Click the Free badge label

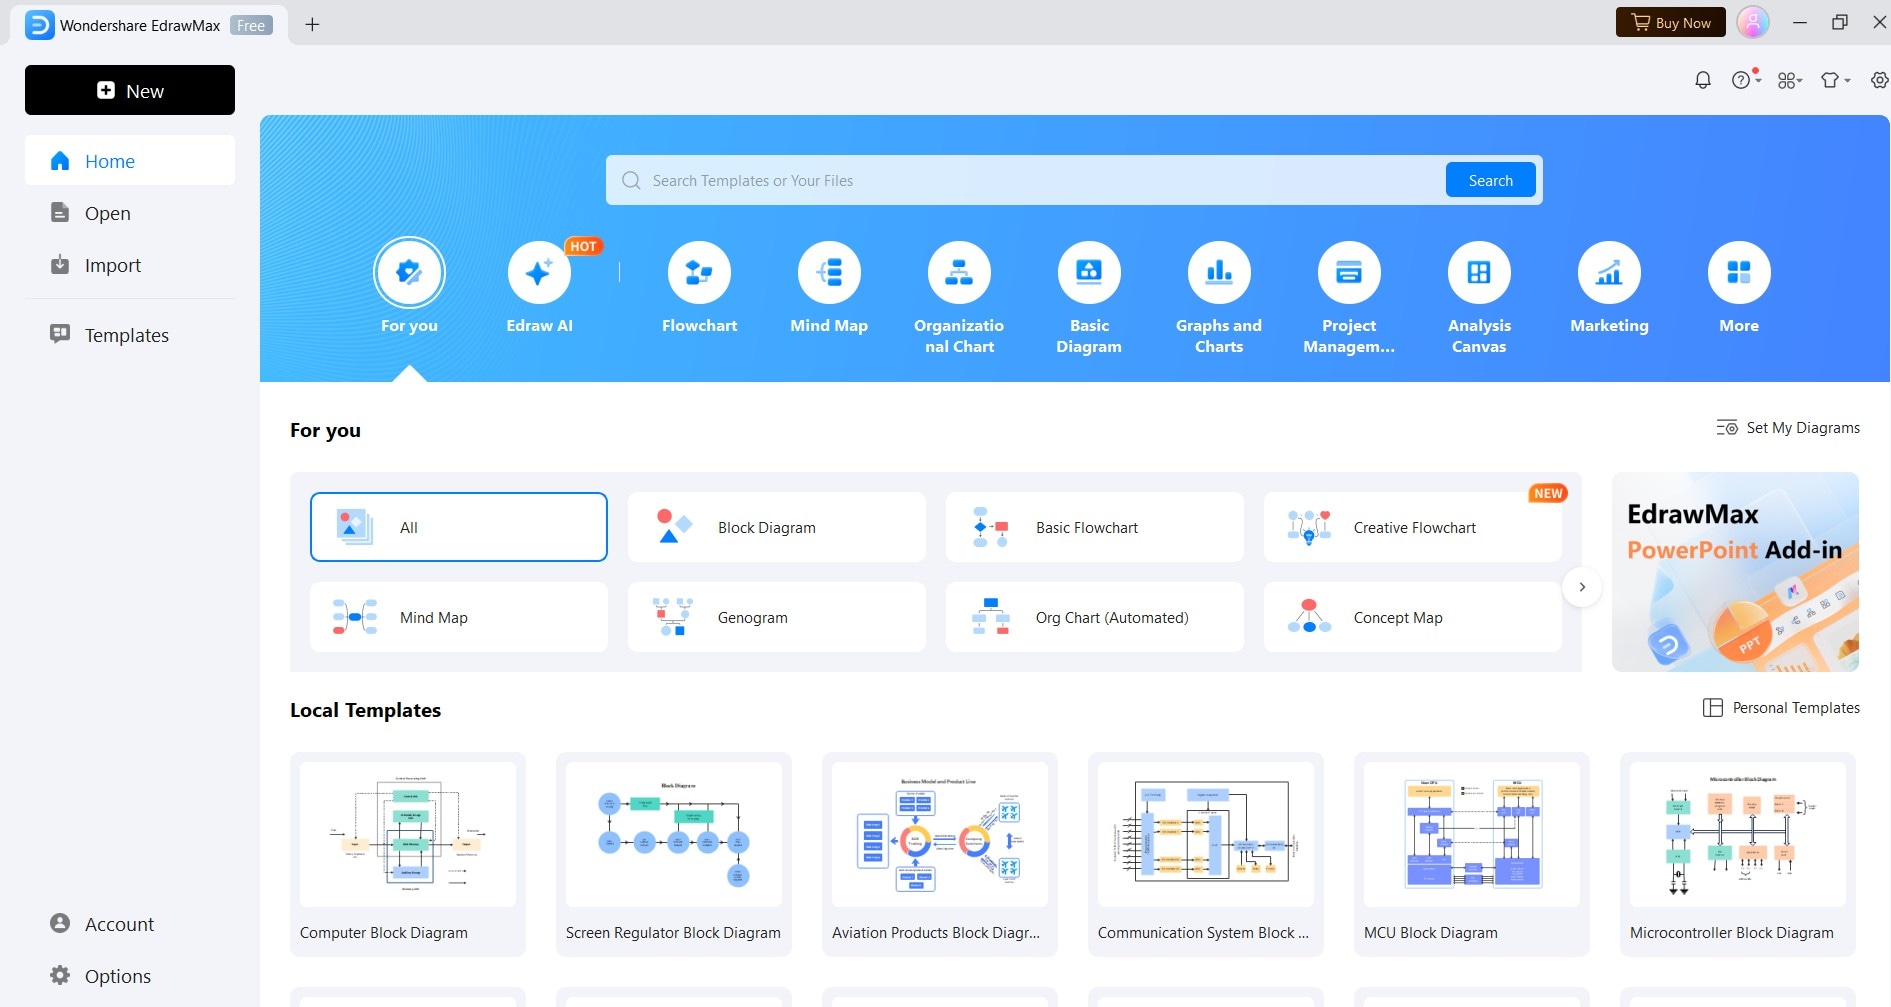251,25
